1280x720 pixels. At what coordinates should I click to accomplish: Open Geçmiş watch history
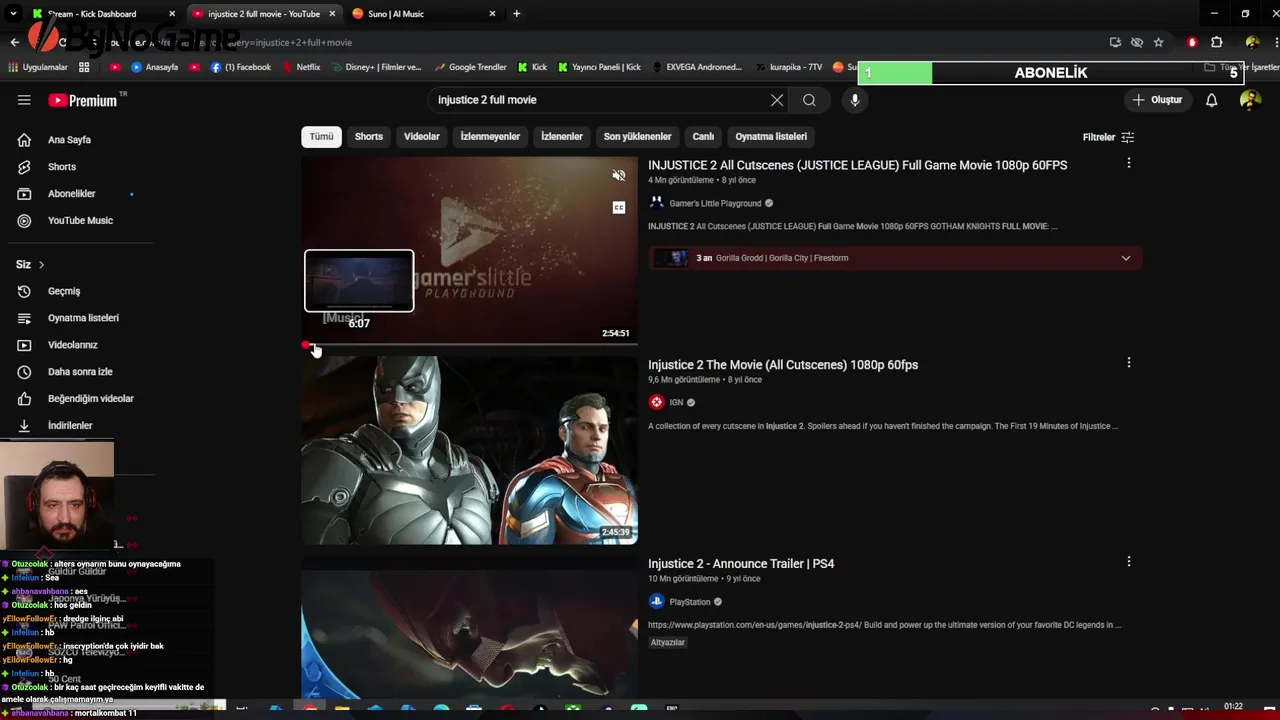click(x=64, y=291)
